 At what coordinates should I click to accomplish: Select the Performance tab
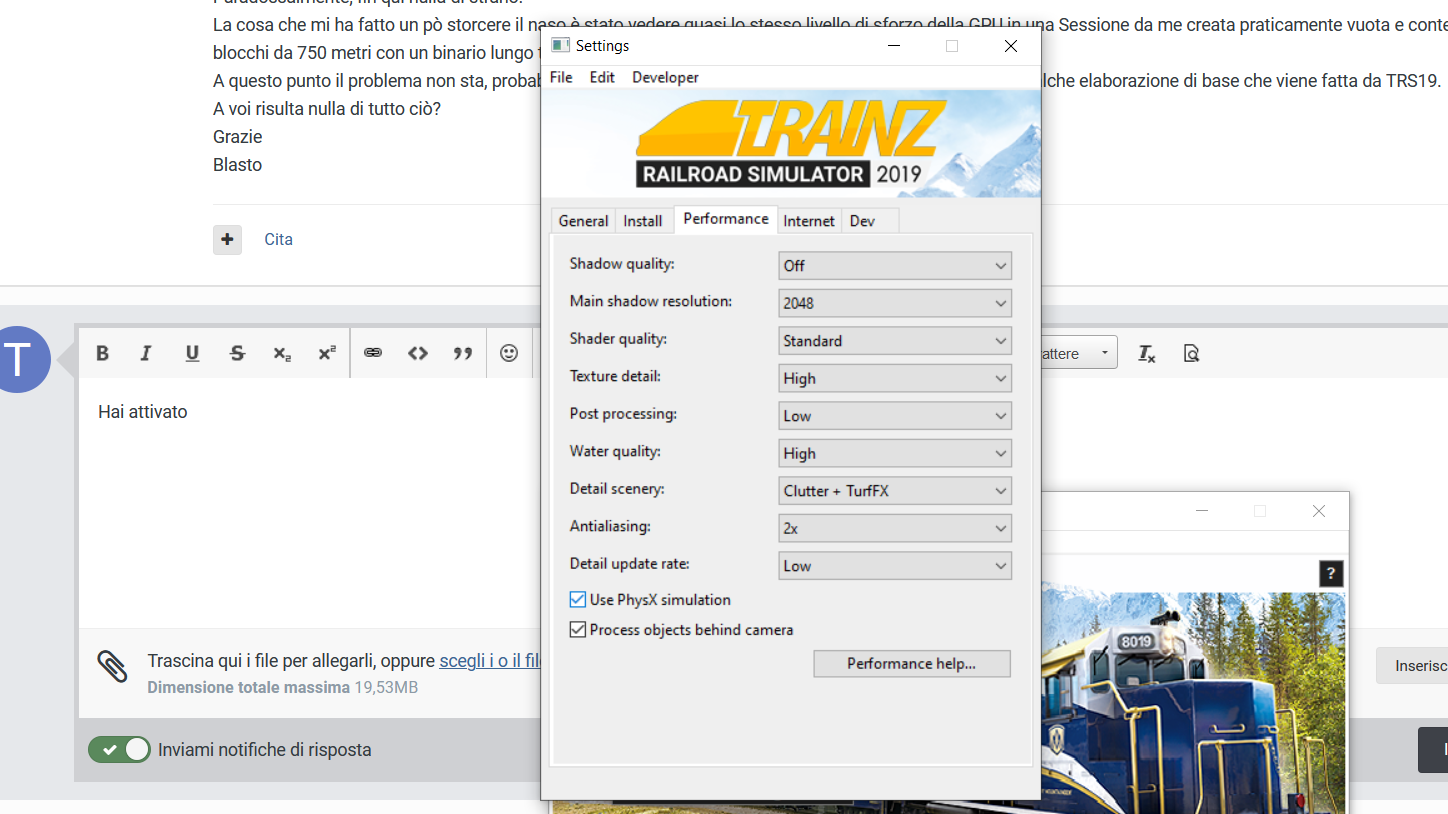pyautogui.click(x=726, y=219)
